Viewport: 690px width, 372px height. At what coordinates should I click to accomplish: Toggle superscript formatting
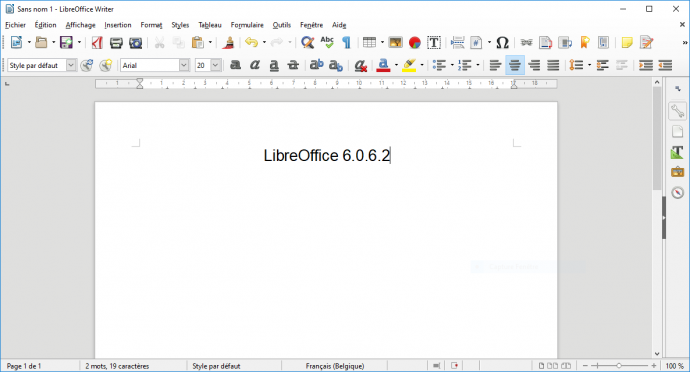click(x=316, y=66)
